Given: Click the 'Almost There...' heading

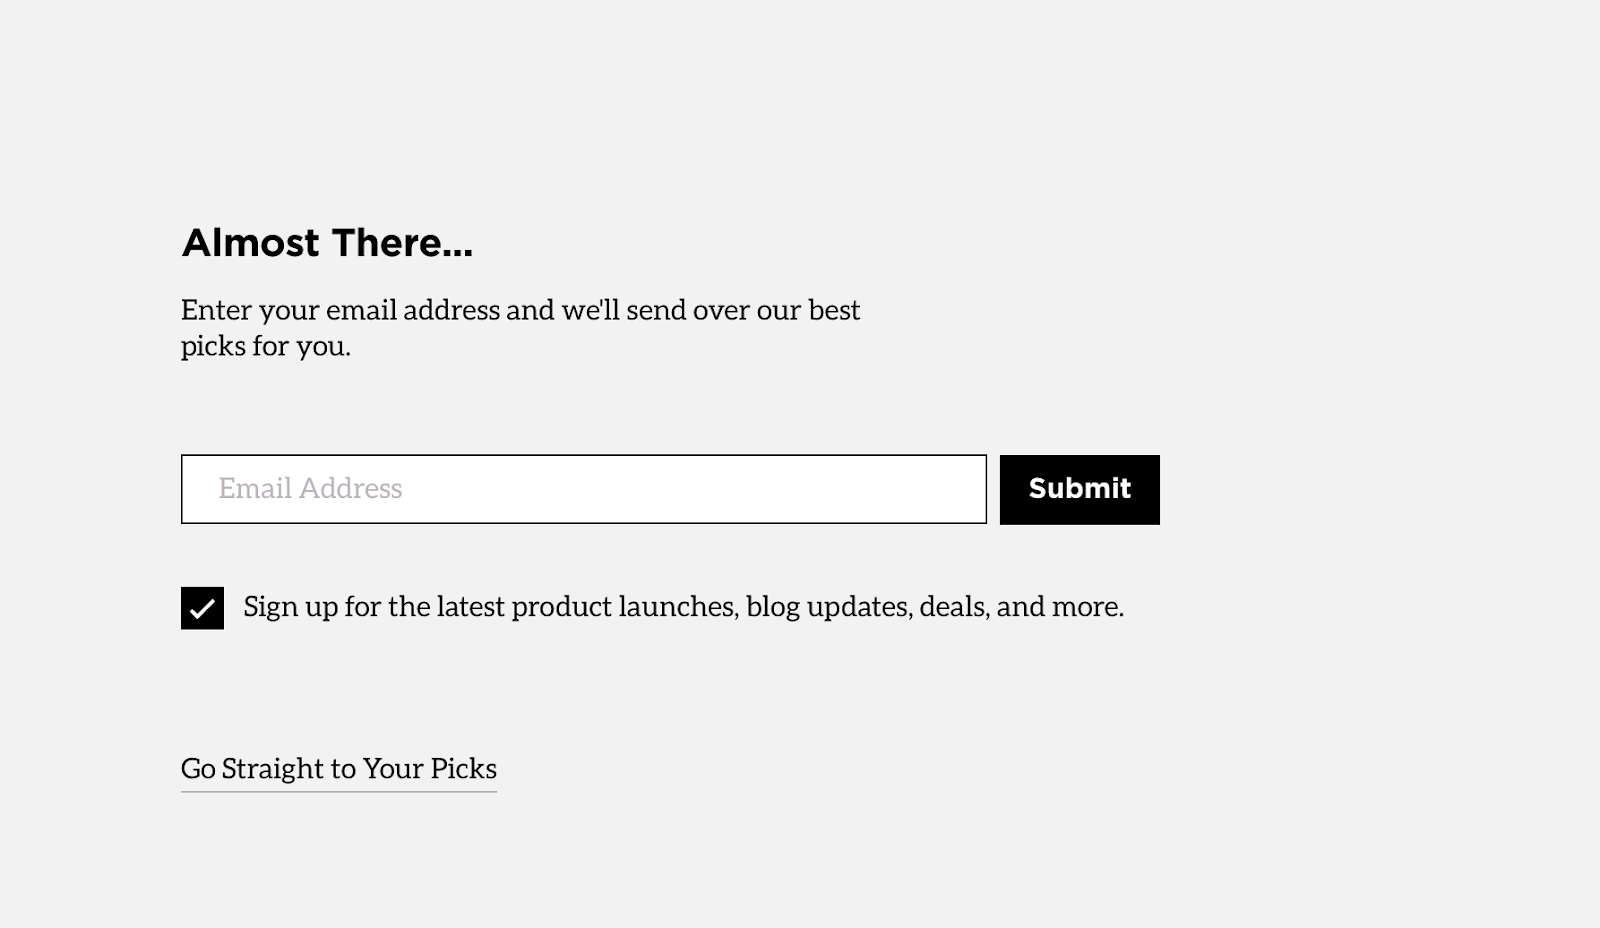Looking at the screenshot, I should (x=327, y=243).
